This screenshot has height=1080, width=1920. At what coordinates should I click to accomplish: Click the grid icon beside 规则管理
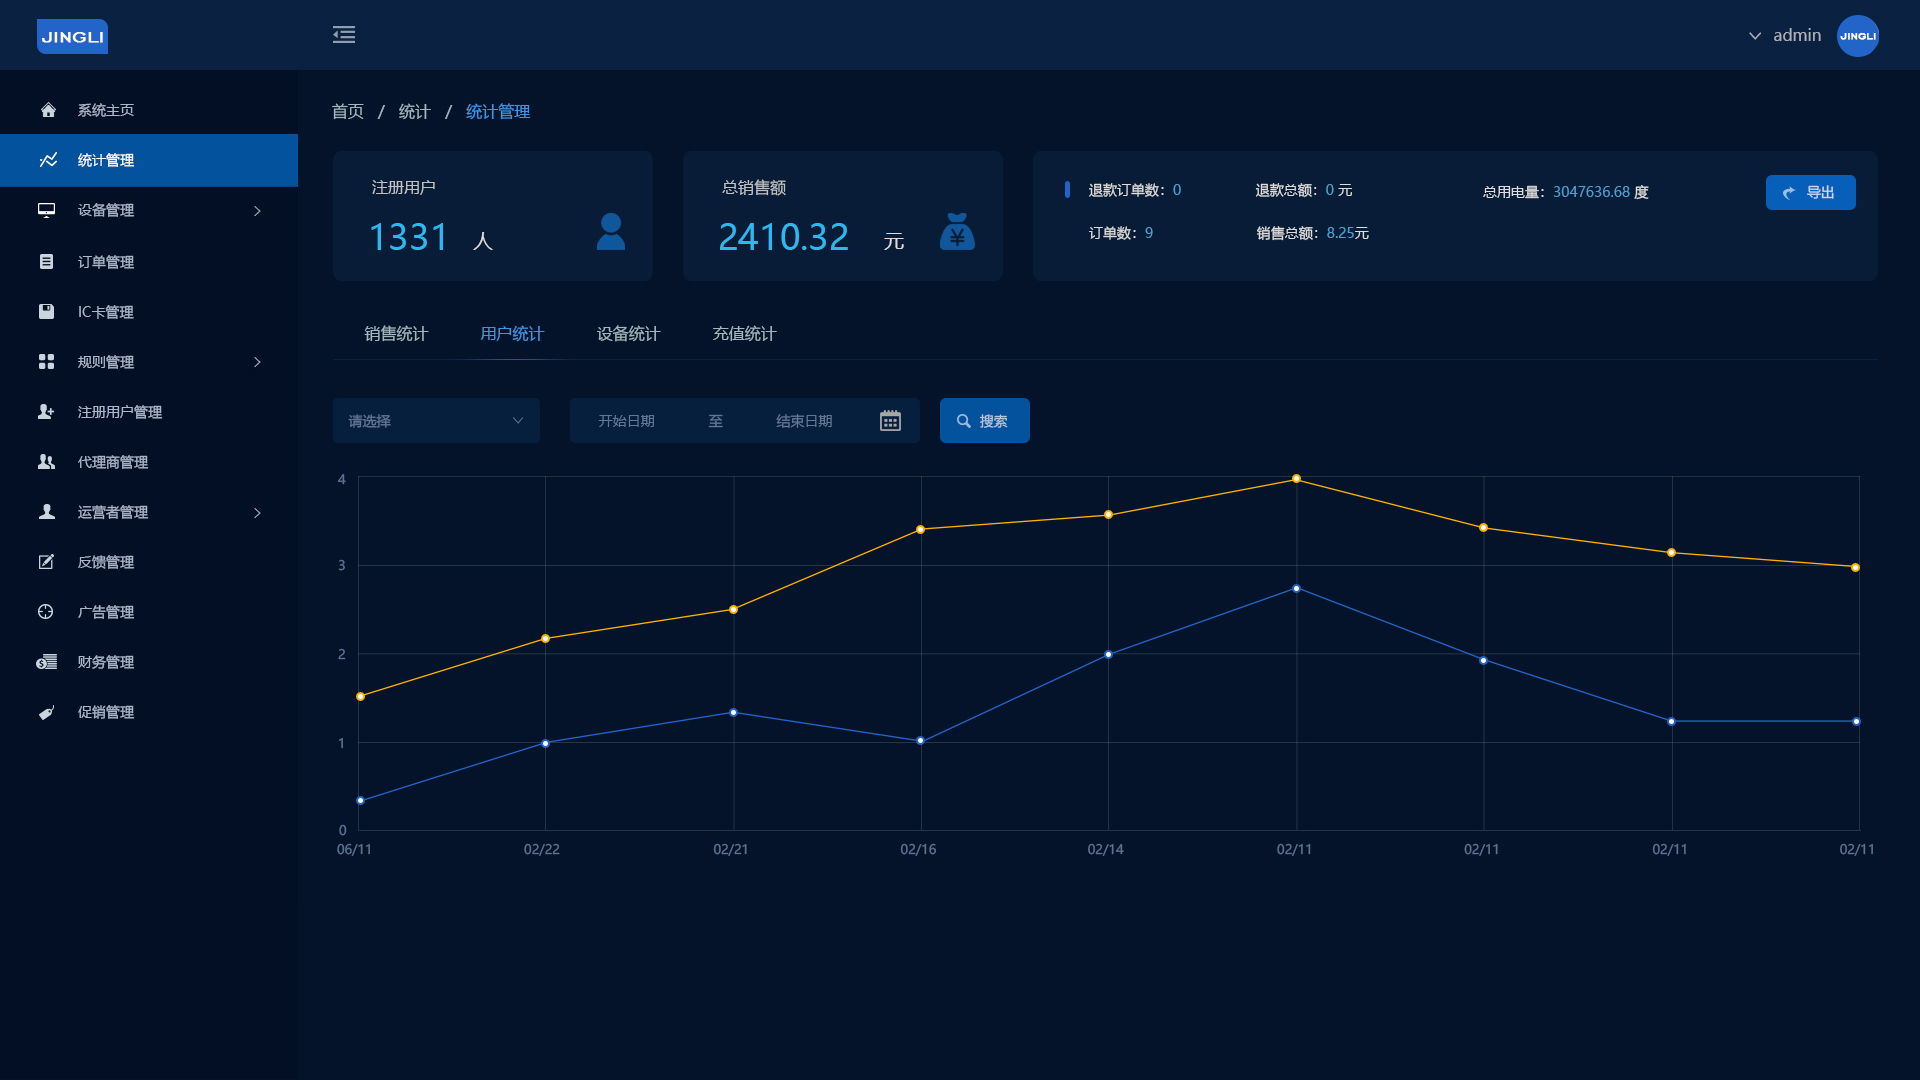(47, 361)
